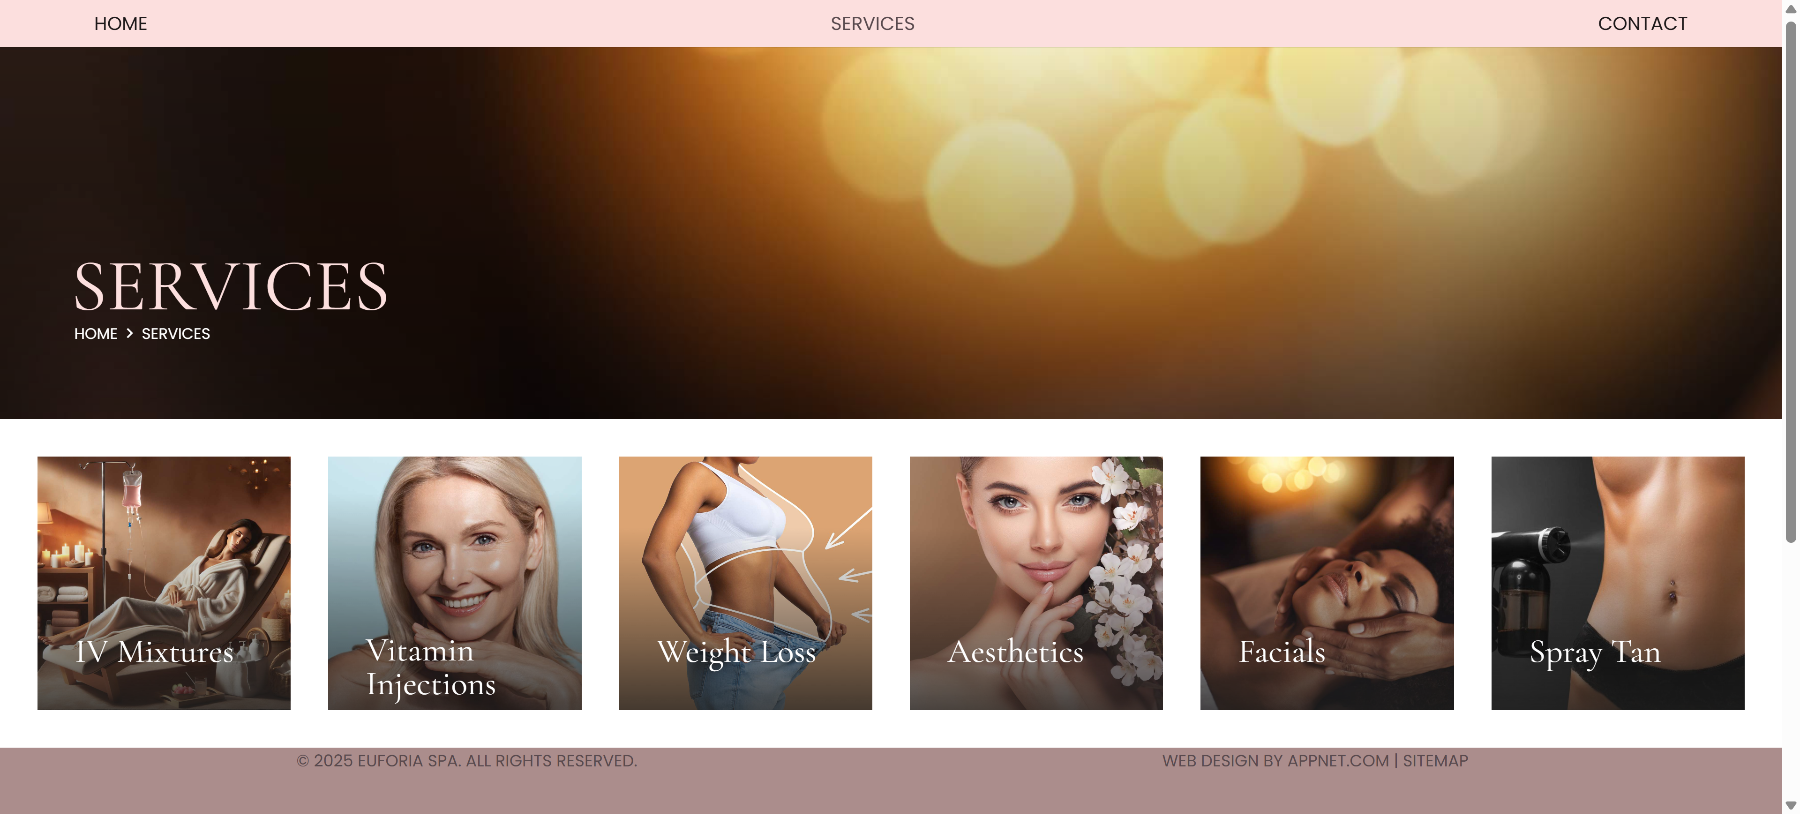Open the SERVICES navigation menu item
The image size is (1800, 814).
(872, 24)
